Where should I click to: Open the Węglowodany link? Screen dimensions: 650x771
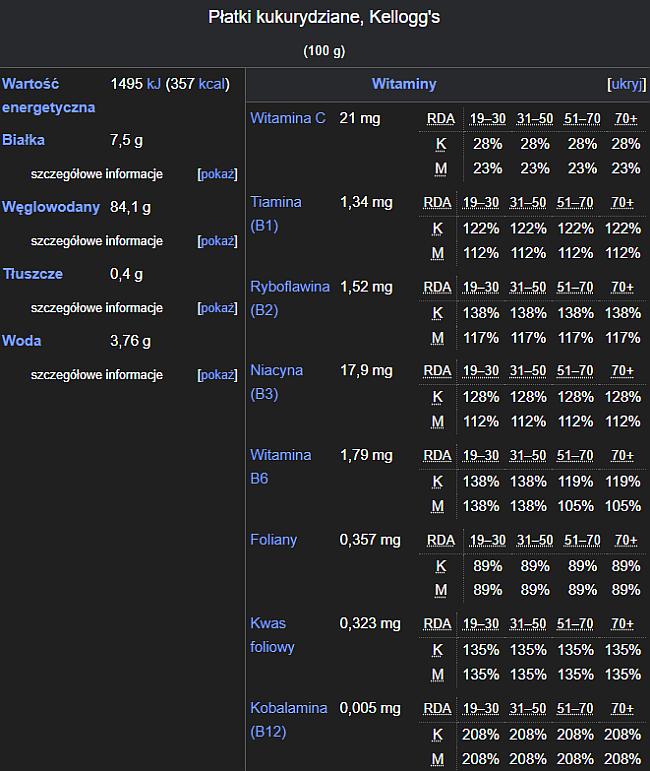click(51, 207)
